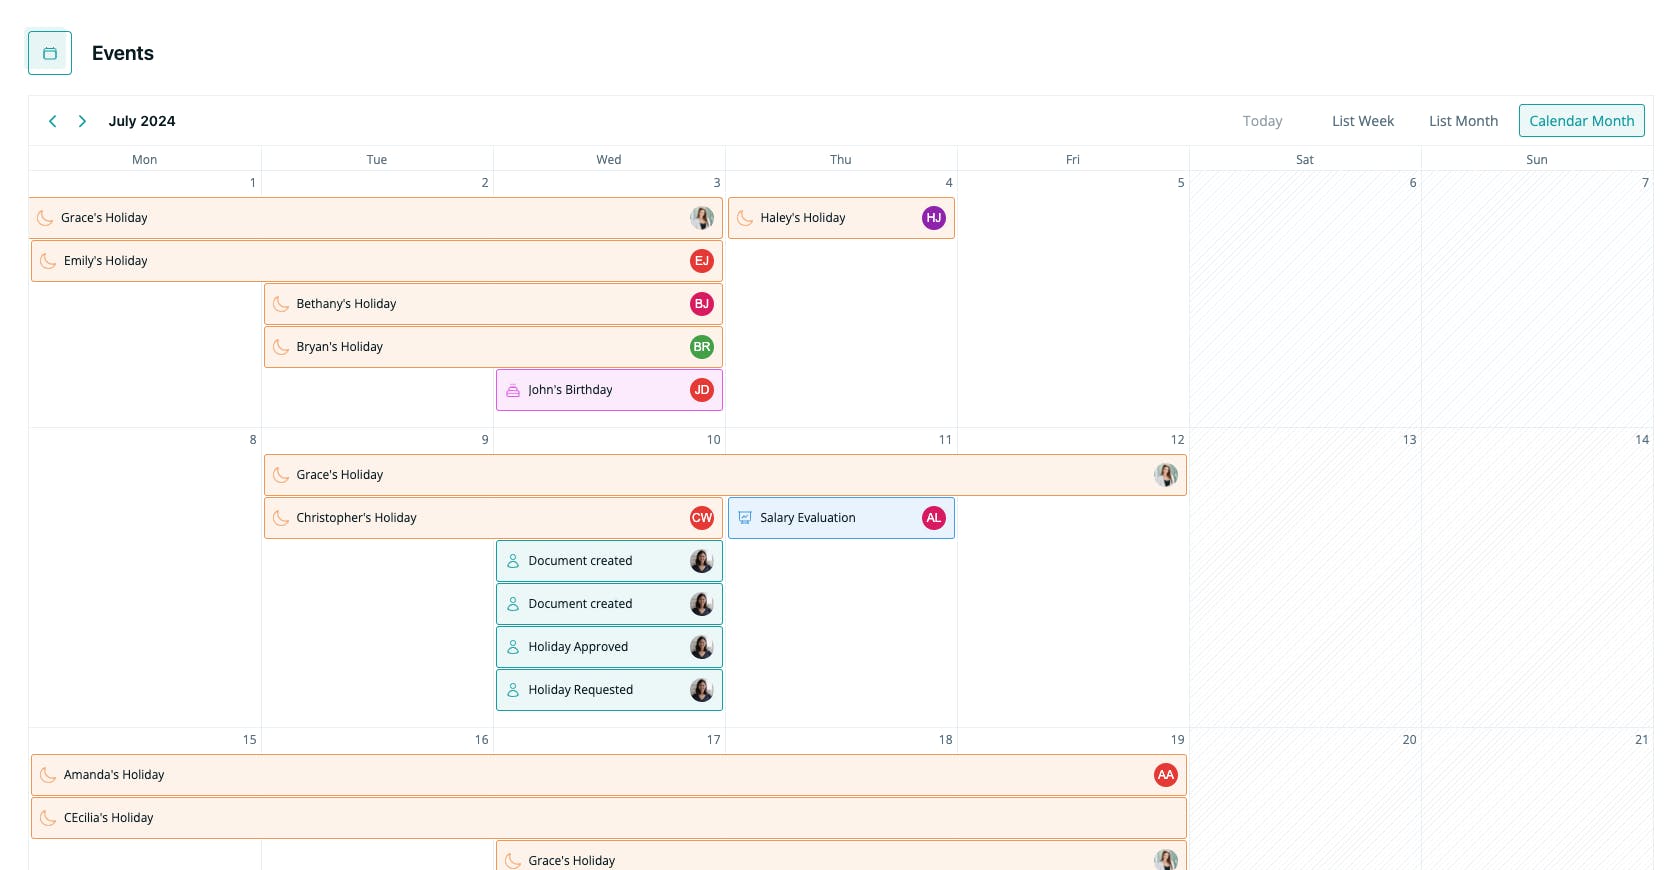Click the AA avatar badge
Image resolution: width=1674 pixels, height=870 pixels.
point(1166,775)
